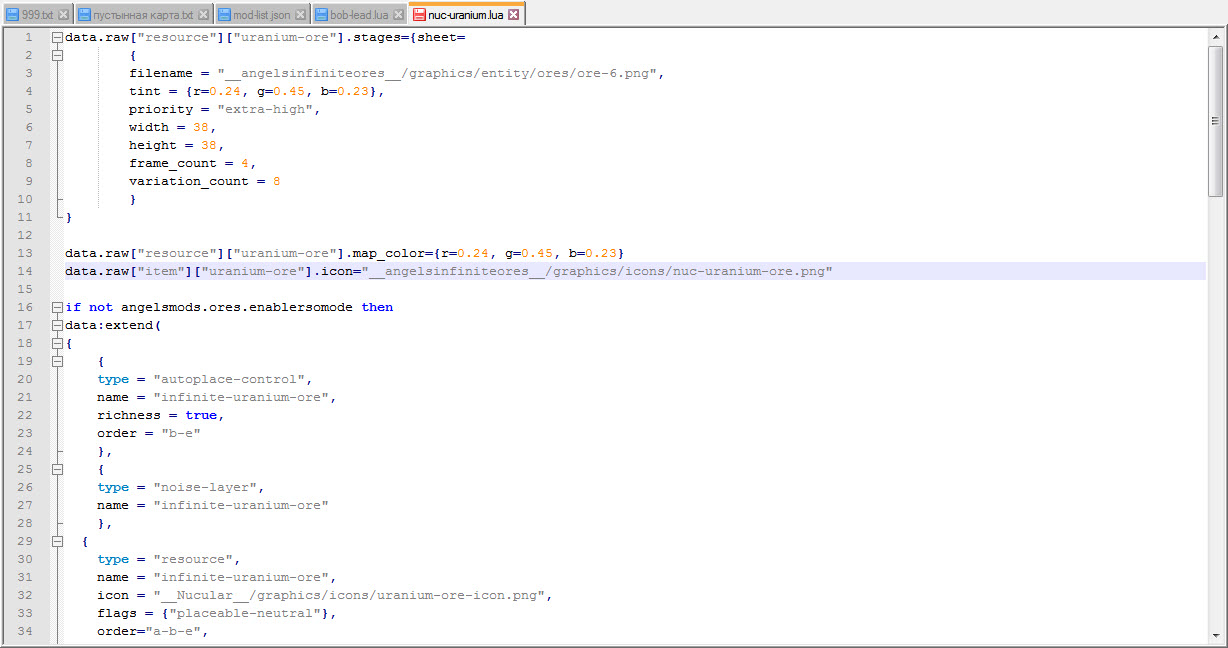Close the mod-list.json tab
Viewport: 1228px width, 648px height.
[x=300, y=15]
